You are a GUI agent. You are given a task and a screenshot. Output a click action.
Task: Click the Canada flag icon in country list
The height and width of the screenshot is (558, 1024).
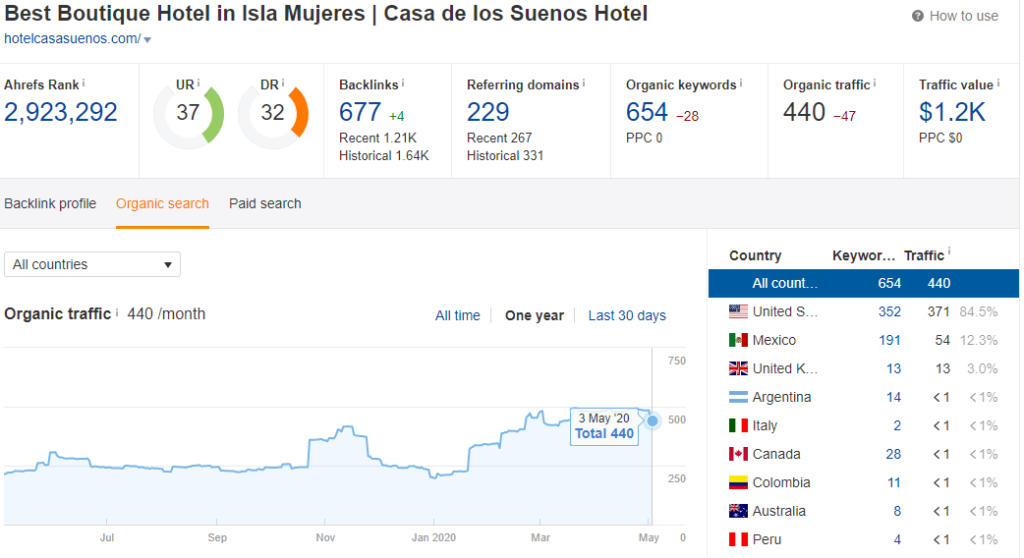click(738, 454)
